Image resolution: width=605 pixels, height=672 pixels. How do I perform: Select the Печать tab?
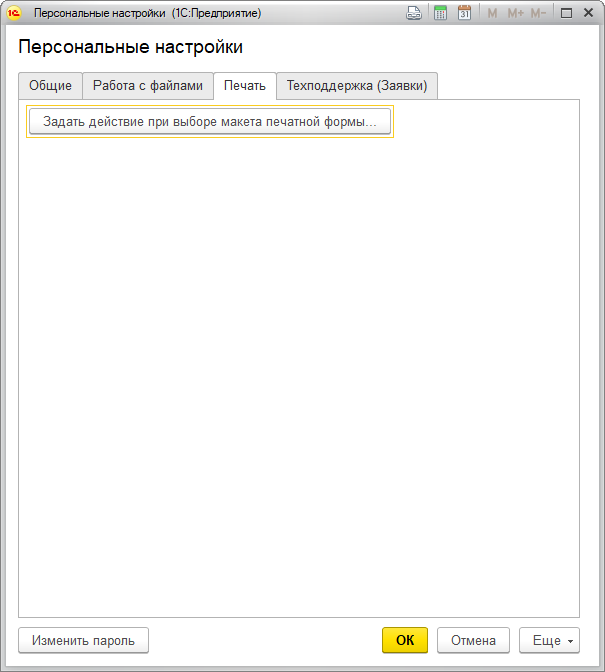point(245,86)
